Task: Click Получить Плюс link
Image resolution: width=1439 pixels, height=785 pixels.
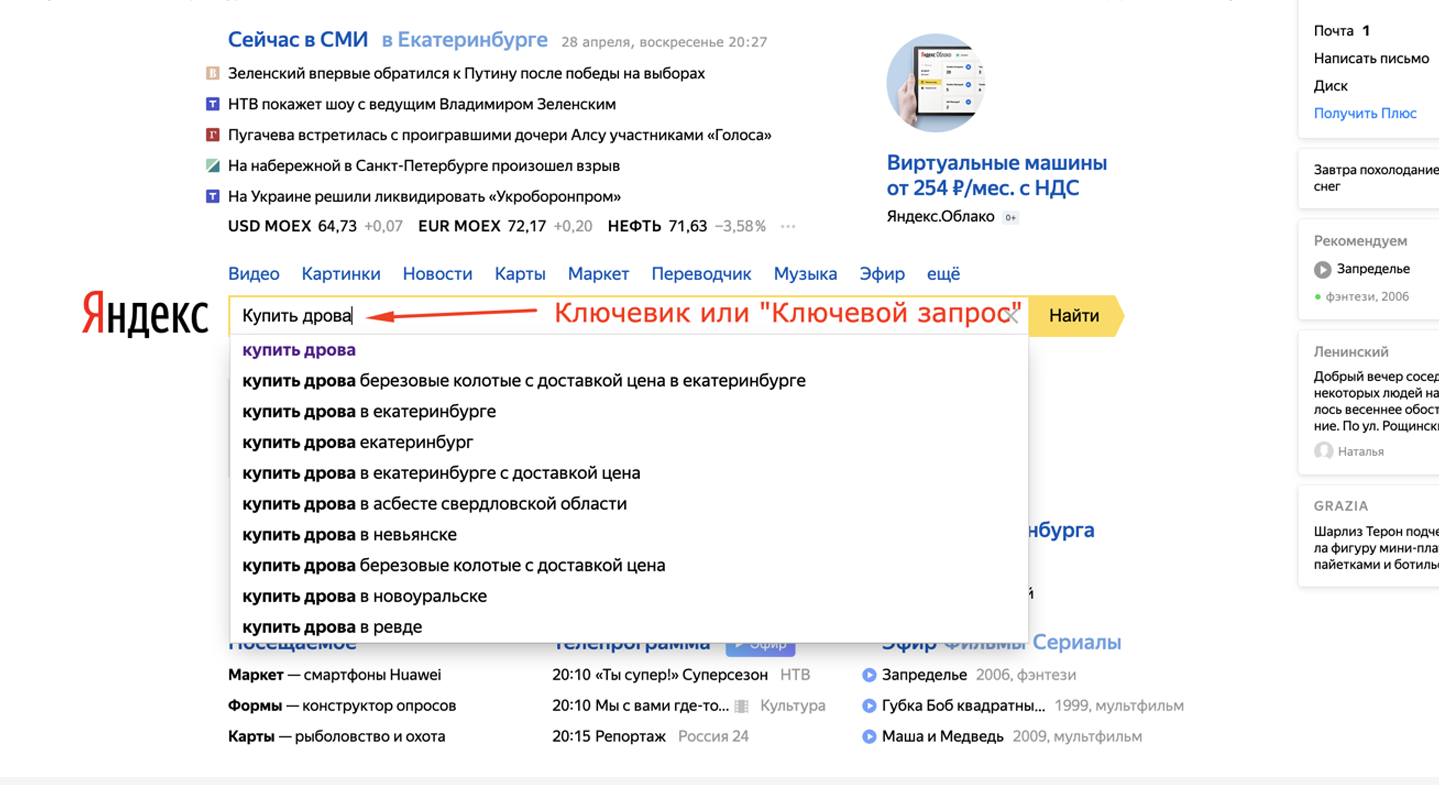Action: pos(1365,114)
